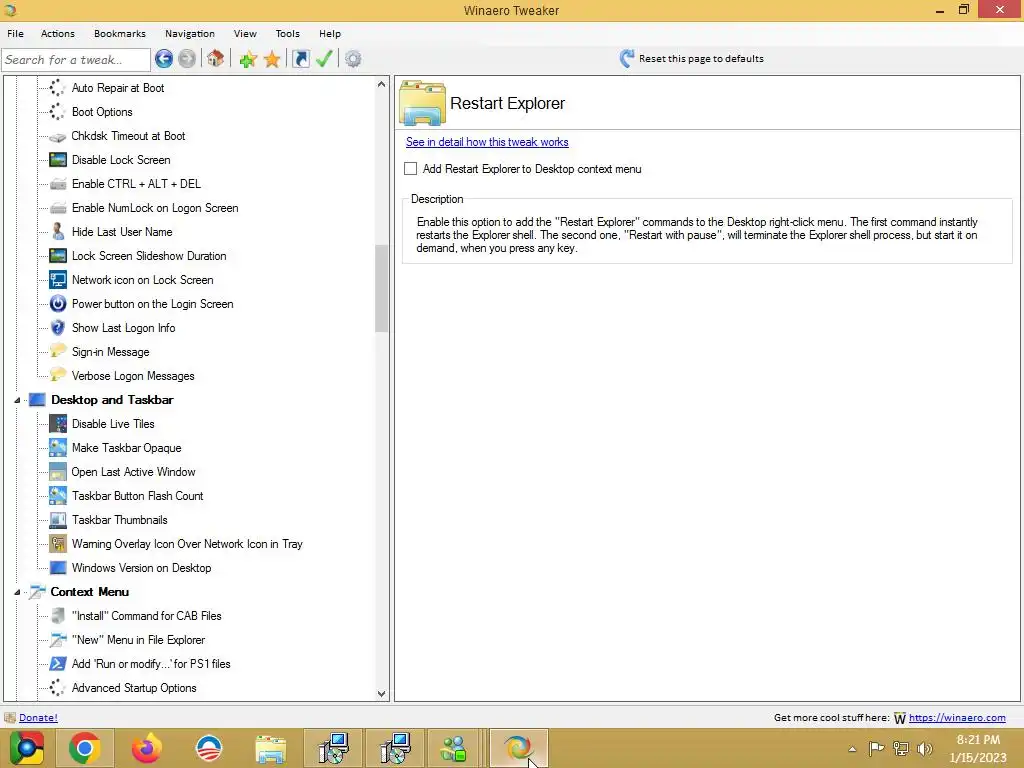Click the shortcut arrow toolbar icon
The height and width of the screenshot is (768, 1024).
(300, 59)
